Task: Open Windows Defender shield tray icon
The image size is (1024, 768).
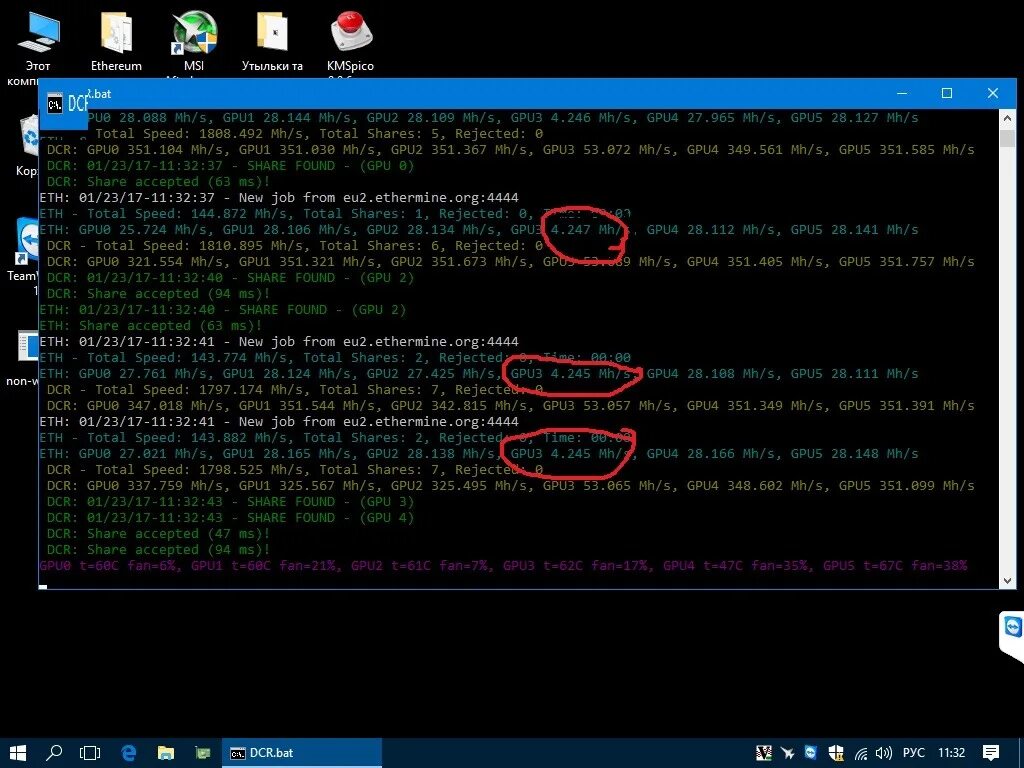Action: tap(836, 753)
